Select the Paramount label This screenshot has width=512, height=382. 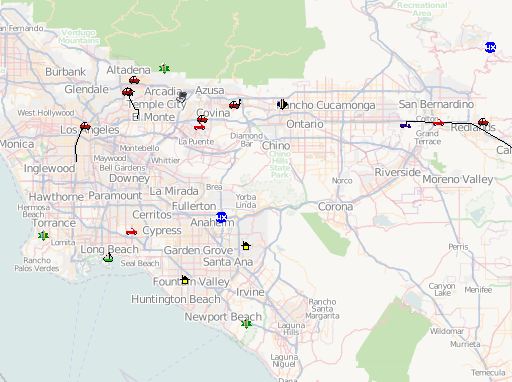(x=115, y=196)
